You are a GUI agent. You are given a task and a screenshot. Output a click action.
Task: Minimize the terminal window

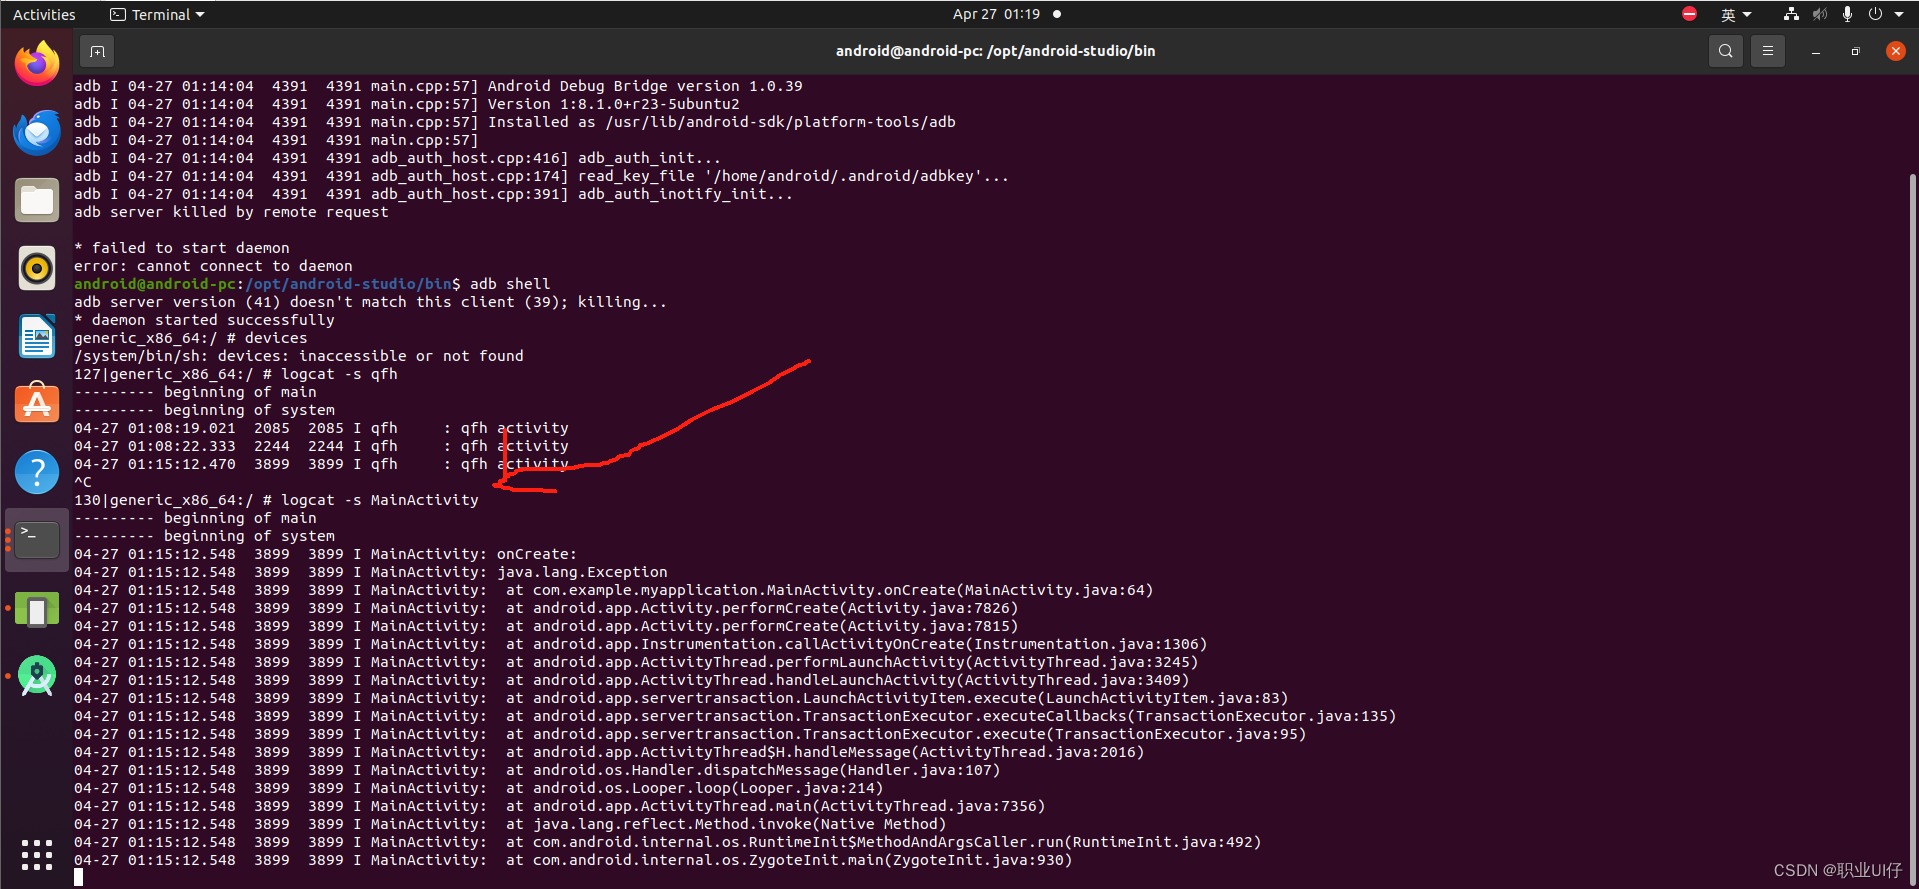click(1816, 51)
